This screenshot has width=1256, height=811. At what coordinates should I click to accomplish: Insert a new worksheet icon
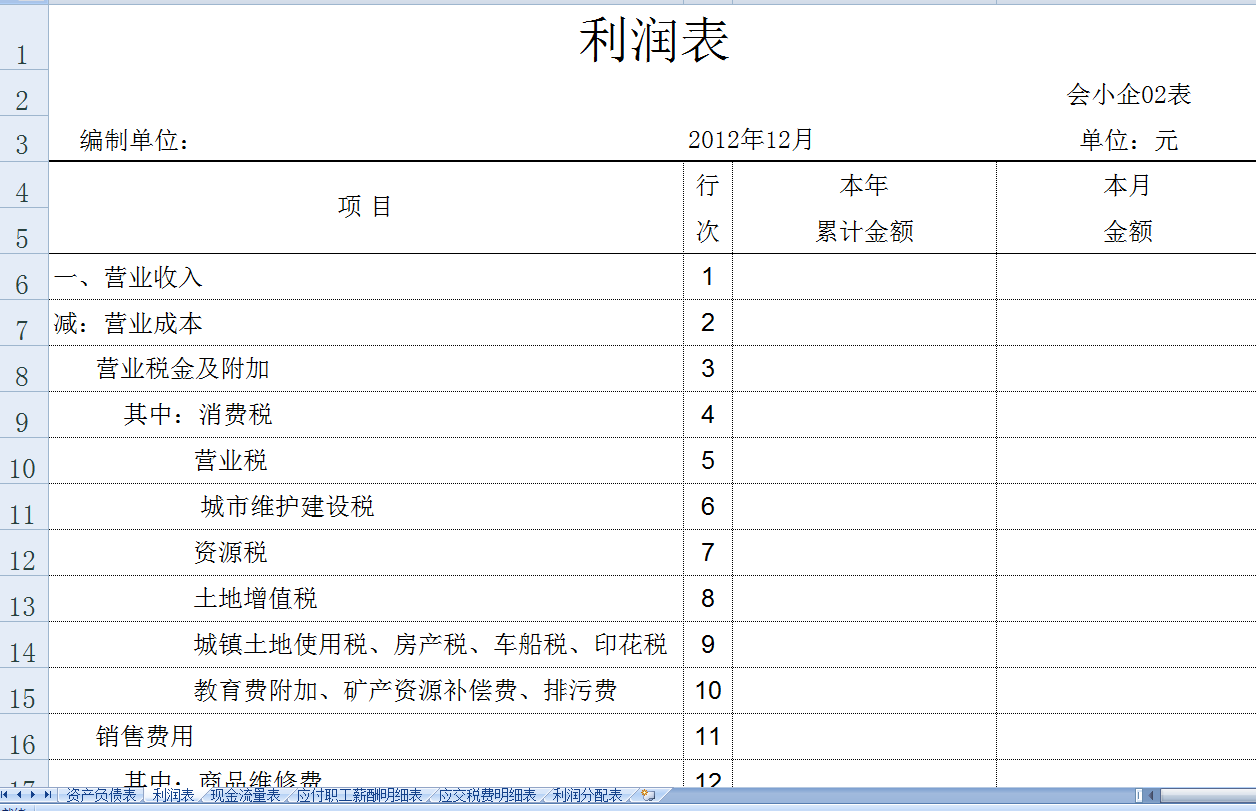(x=647, y=795)
